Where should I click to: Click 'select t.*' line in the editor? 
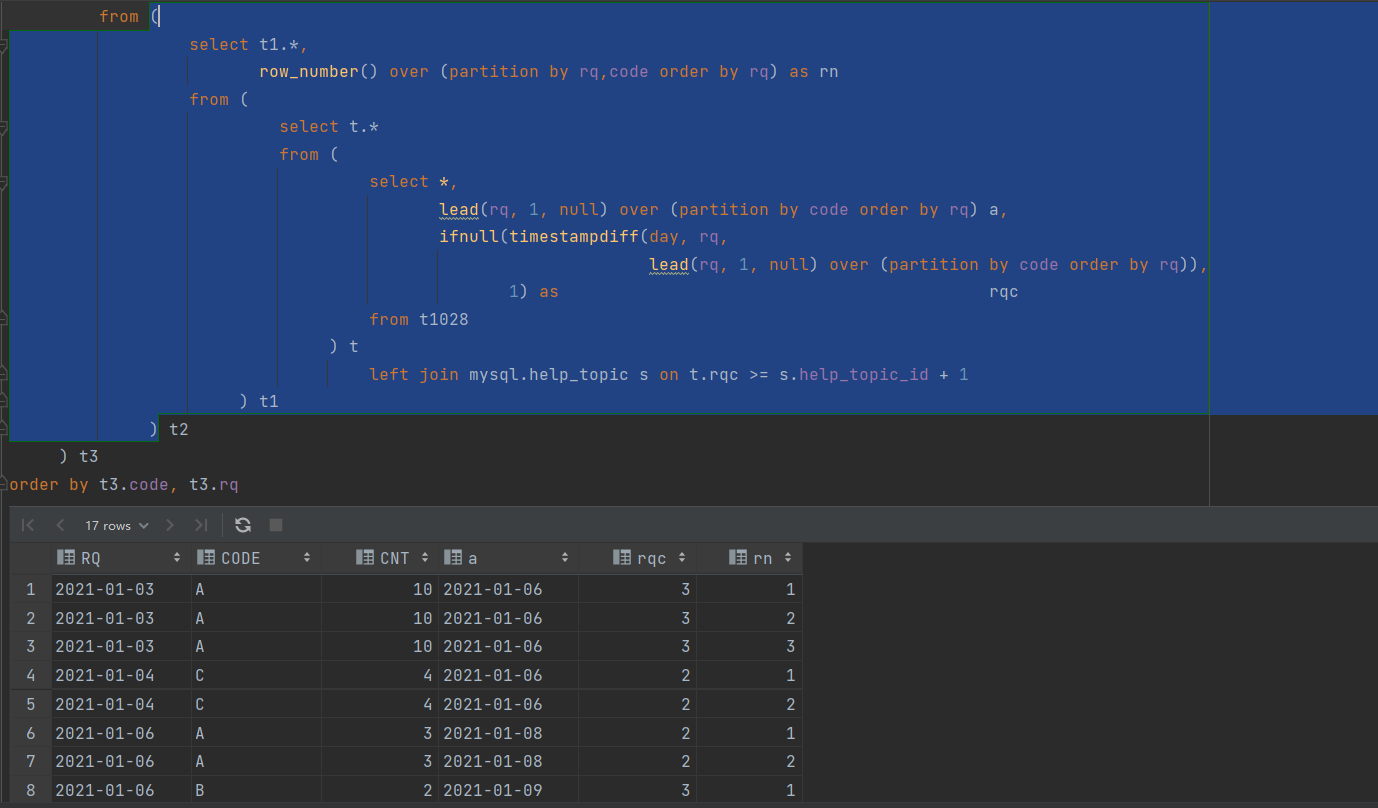(329, 127)
